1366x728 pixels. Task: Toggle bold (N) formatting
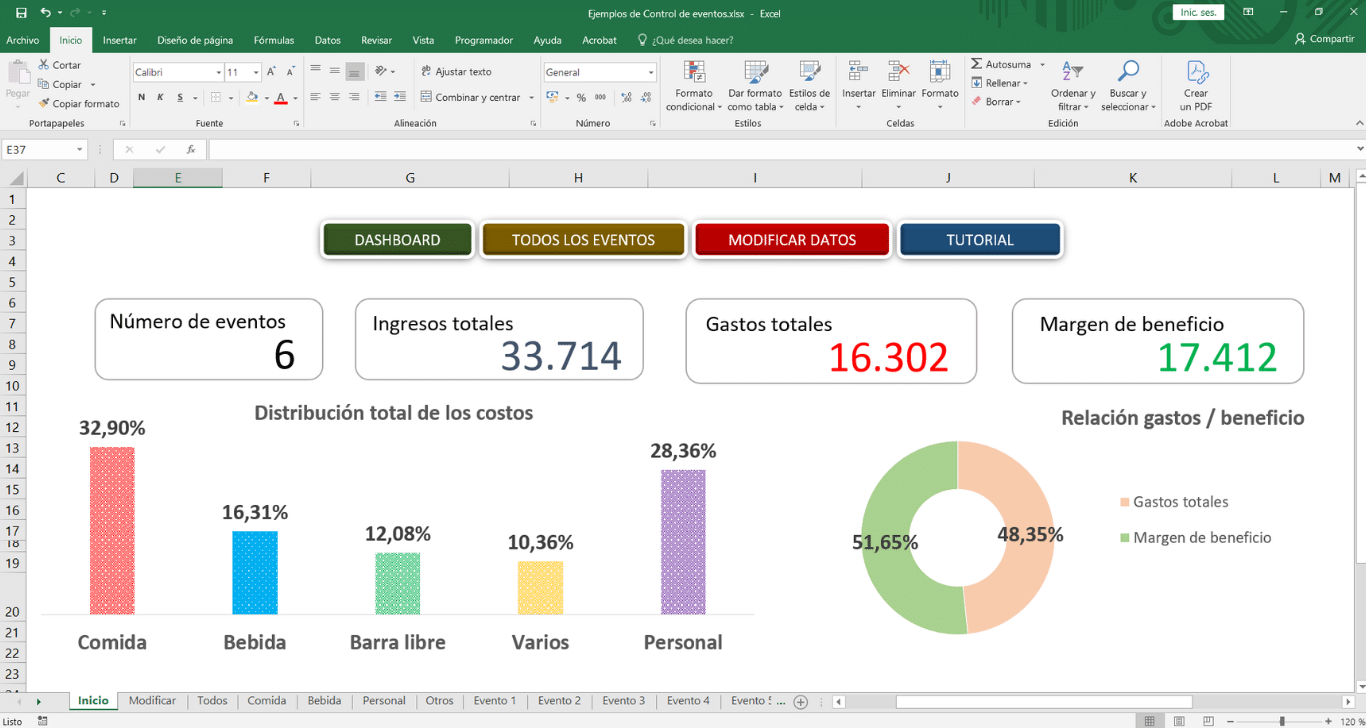(x=141, y=98)
